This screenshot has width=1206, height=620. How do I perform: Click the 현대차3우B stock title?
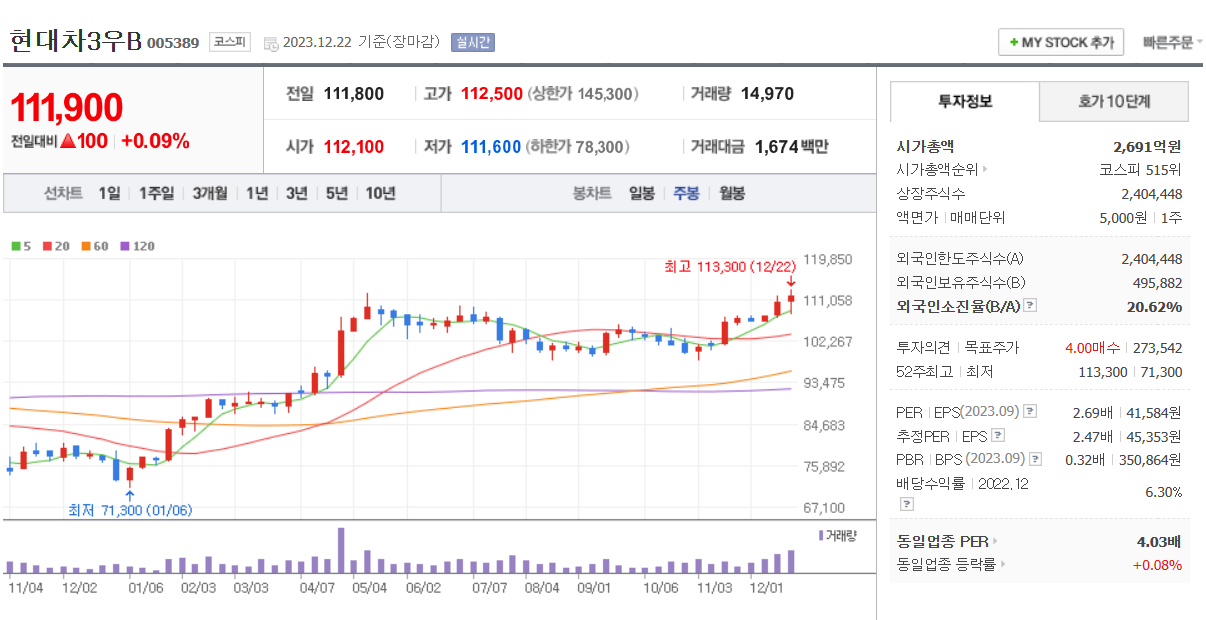[75, 41]
